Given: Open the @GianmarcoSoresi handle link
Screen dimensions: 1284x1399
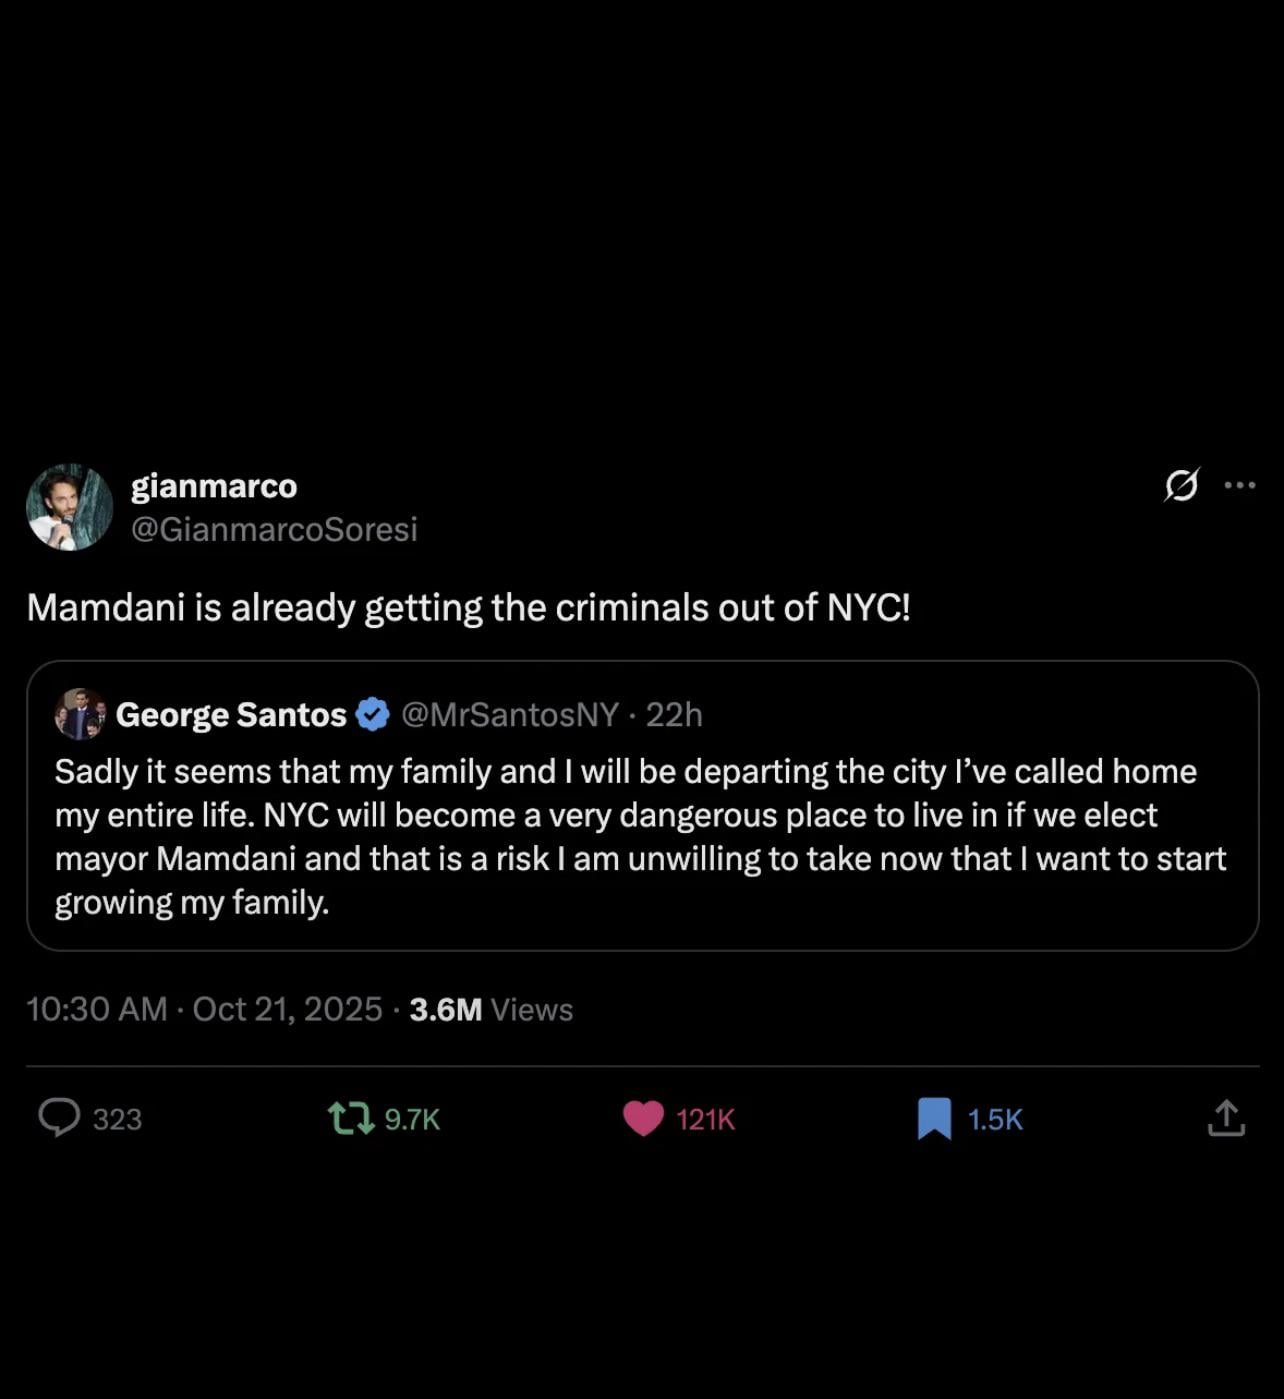Looking at the screenshot, I should [274, 529].
